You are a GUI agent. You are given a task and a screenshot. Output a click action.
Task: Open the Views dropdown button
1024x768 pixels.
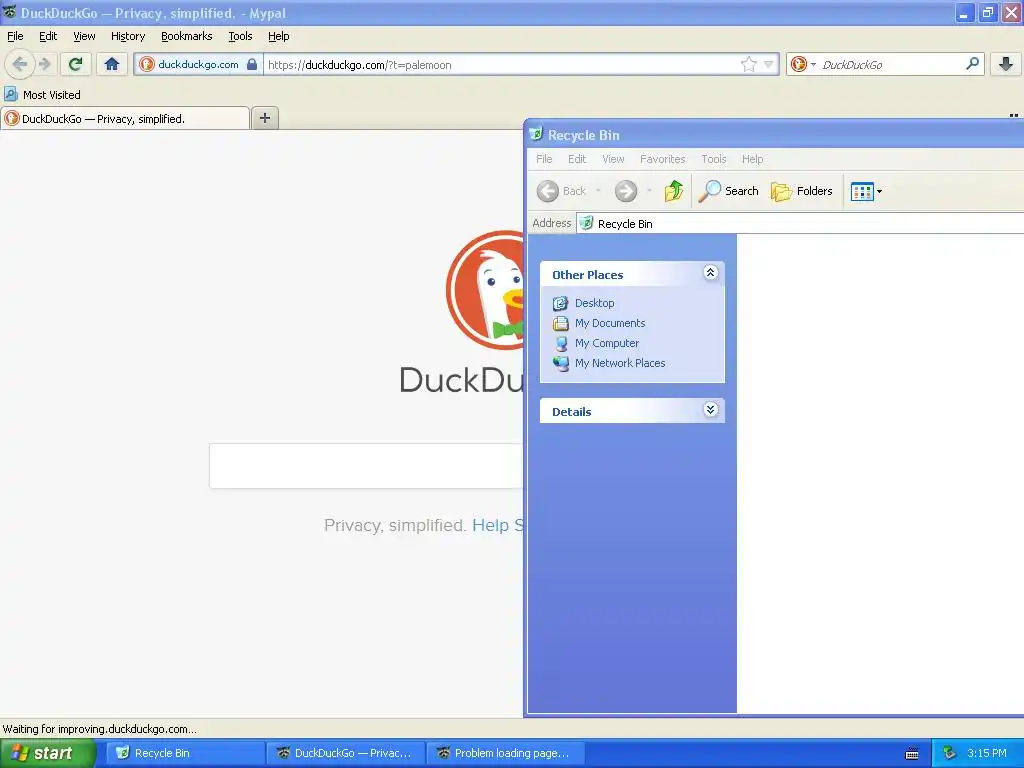866,191
